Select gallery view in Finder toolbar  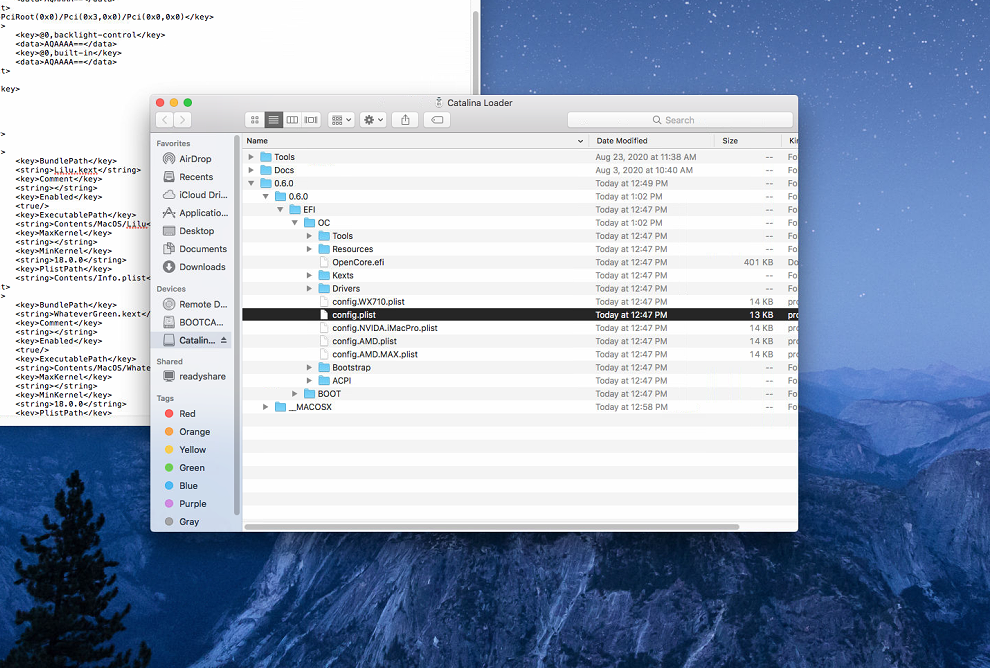pyautogui.click(x=311, y=120)
